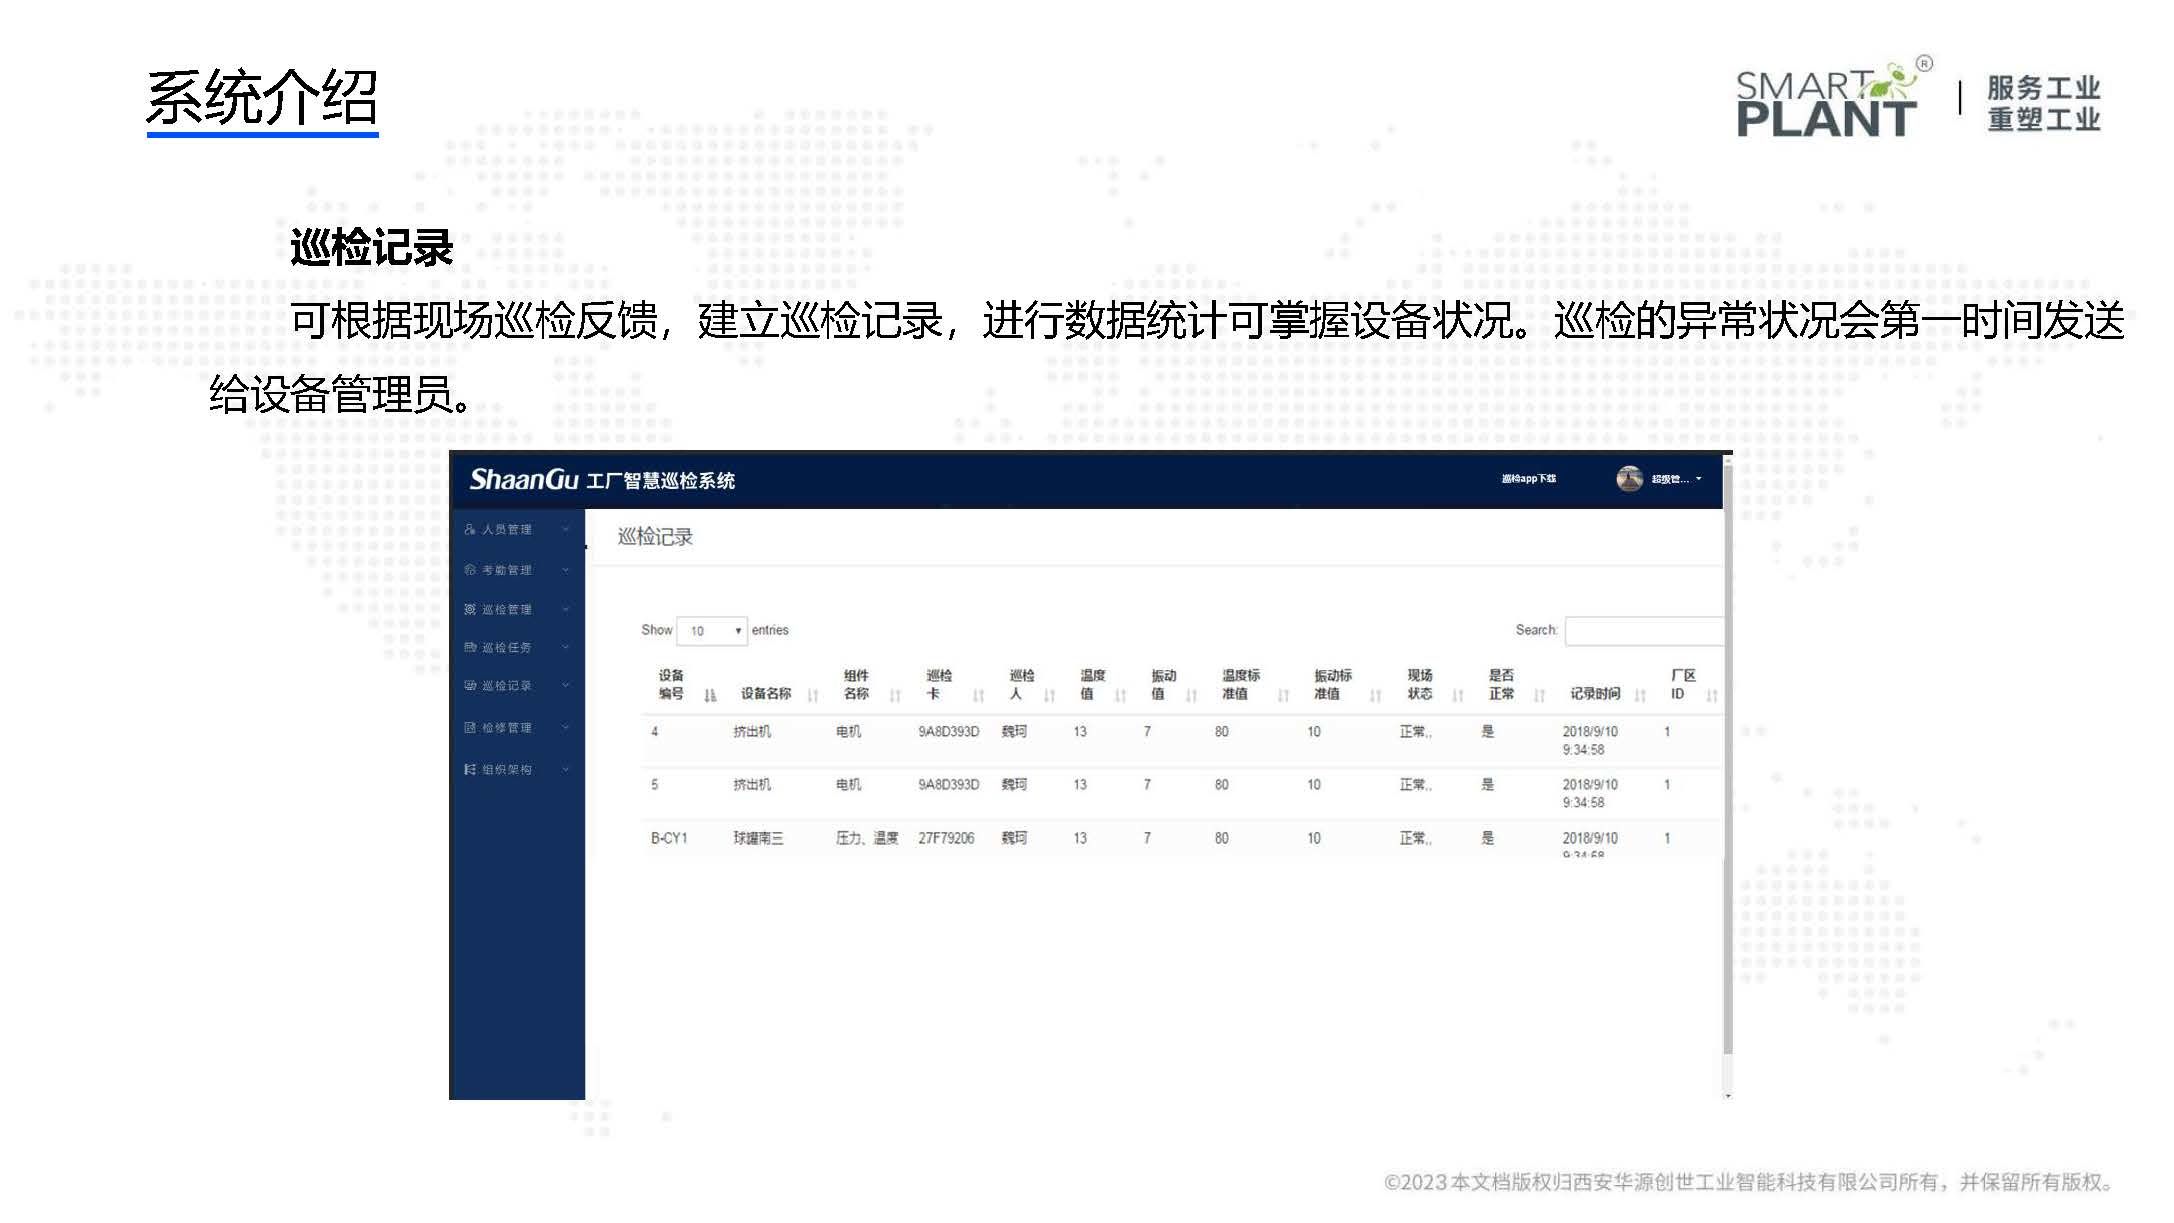Click the 是否正常 column header text

coord(1501,685)
